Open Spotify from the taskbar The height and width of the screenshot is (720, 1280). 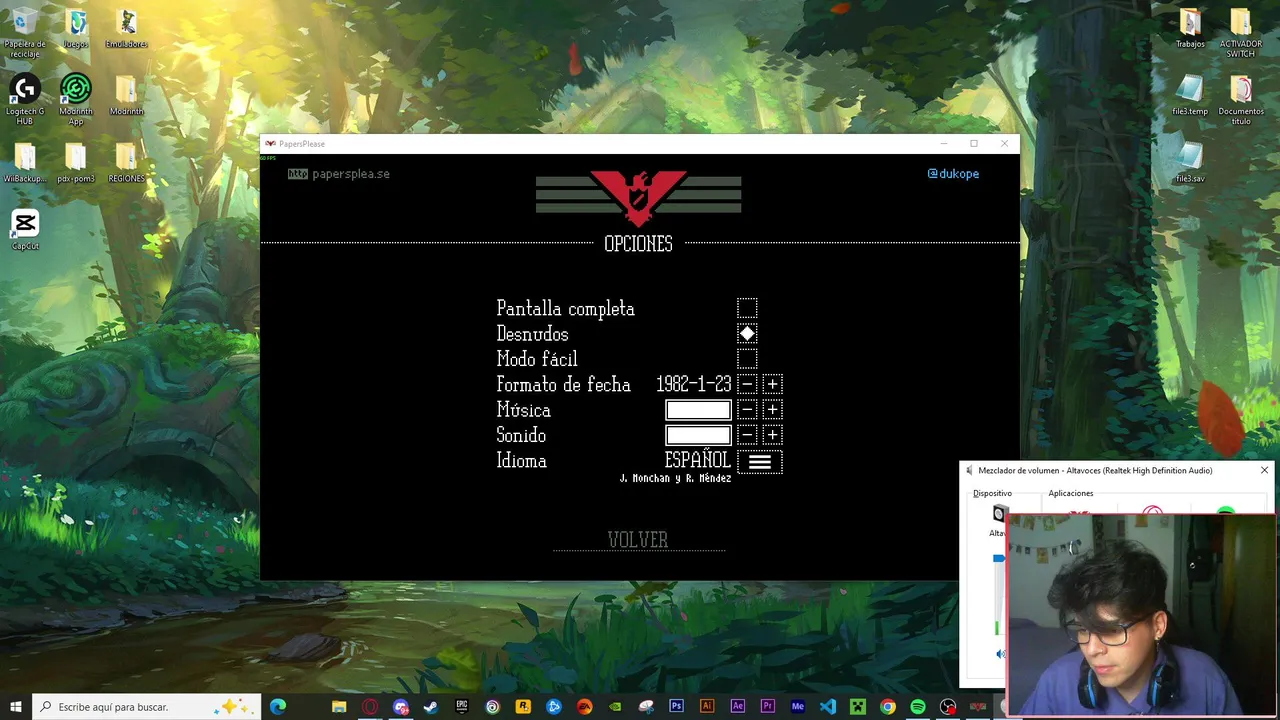917,707
